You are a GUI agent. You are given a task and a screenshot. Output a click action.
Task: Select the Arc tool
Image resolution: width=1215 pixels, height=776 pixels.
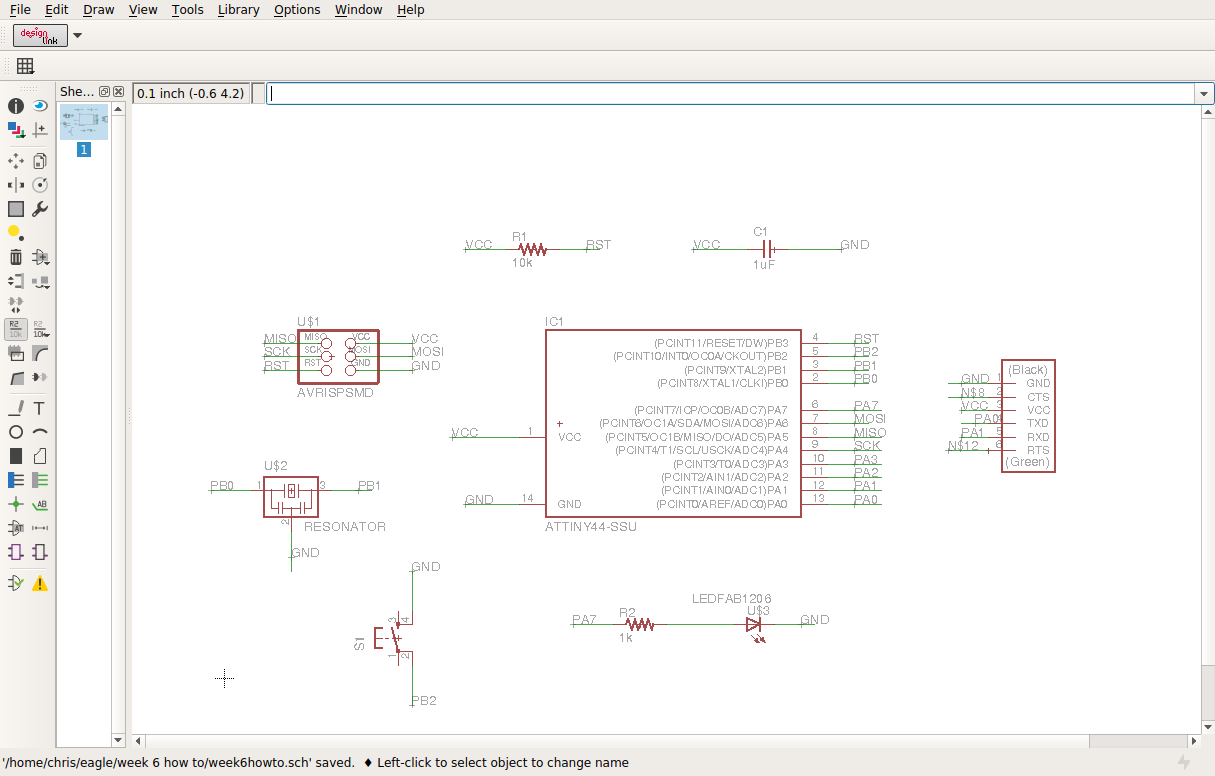pyautogui.click(x=40, y=432)
